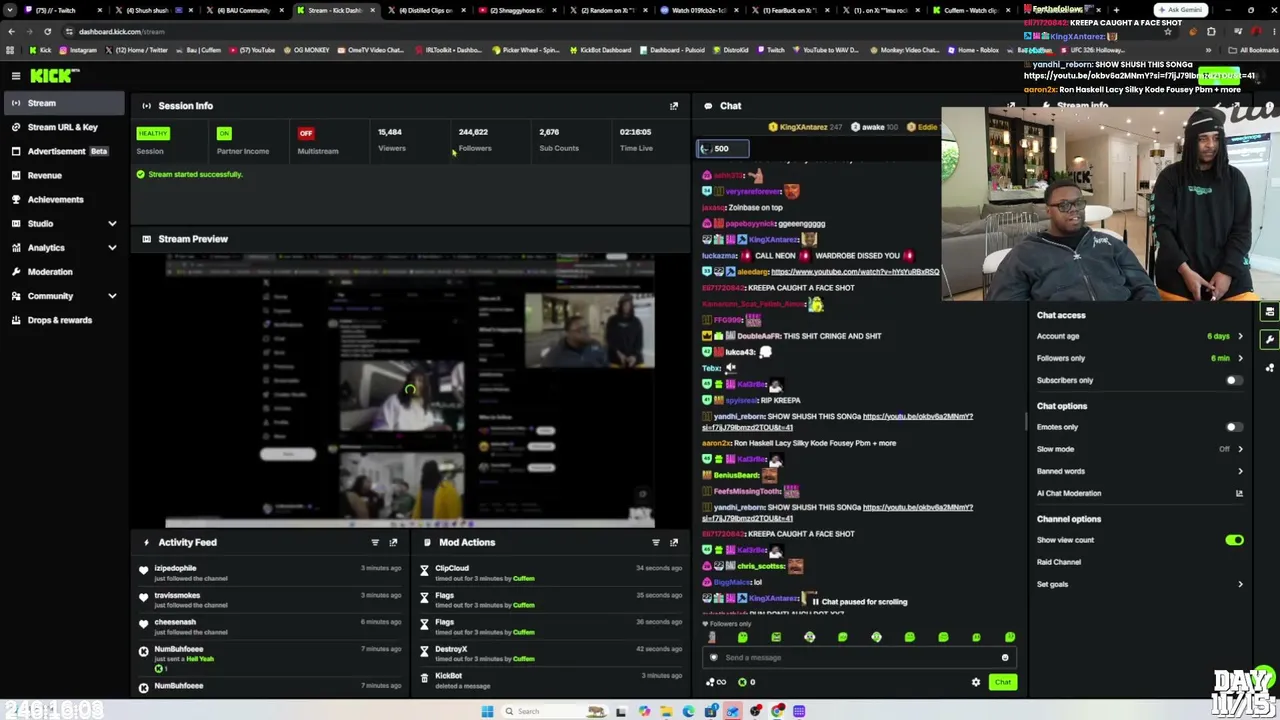1280x720 pixels.
Task: Expand Followers only duration settings
Action: pos(1240,358)
